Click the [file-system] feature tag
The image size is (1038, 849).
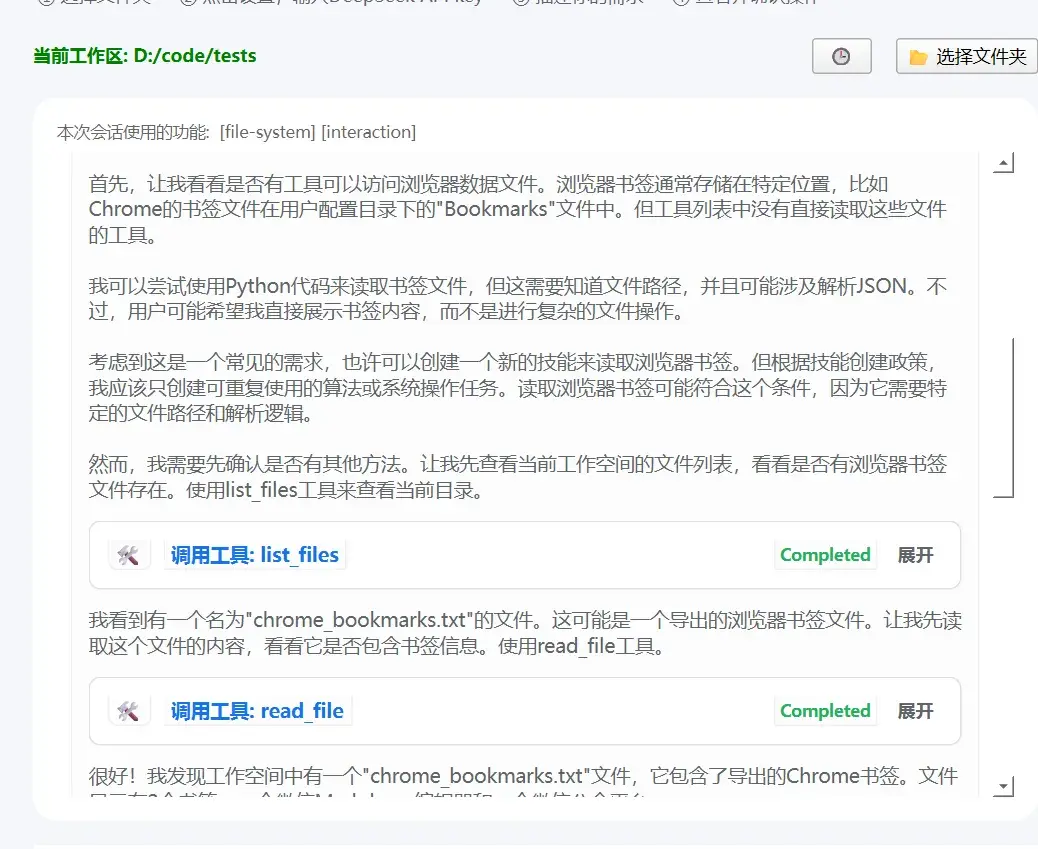coord(268,132)
